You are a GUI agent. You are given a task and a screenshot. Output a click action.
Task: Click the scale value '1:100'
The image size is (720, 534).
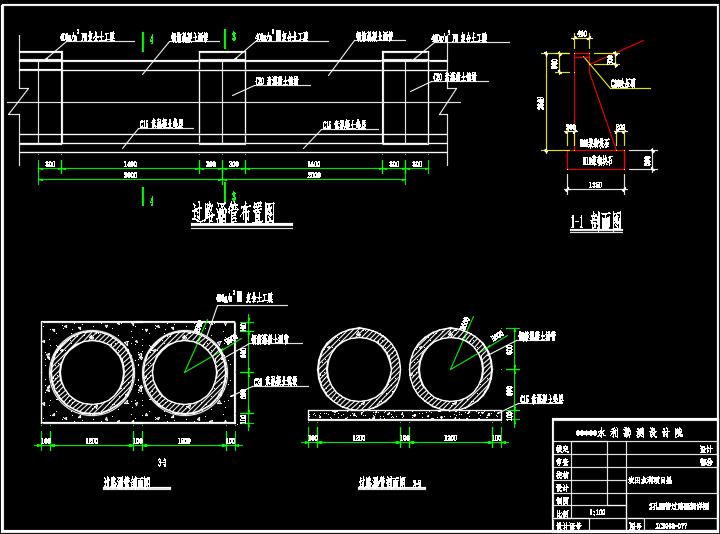pos(597,512)
